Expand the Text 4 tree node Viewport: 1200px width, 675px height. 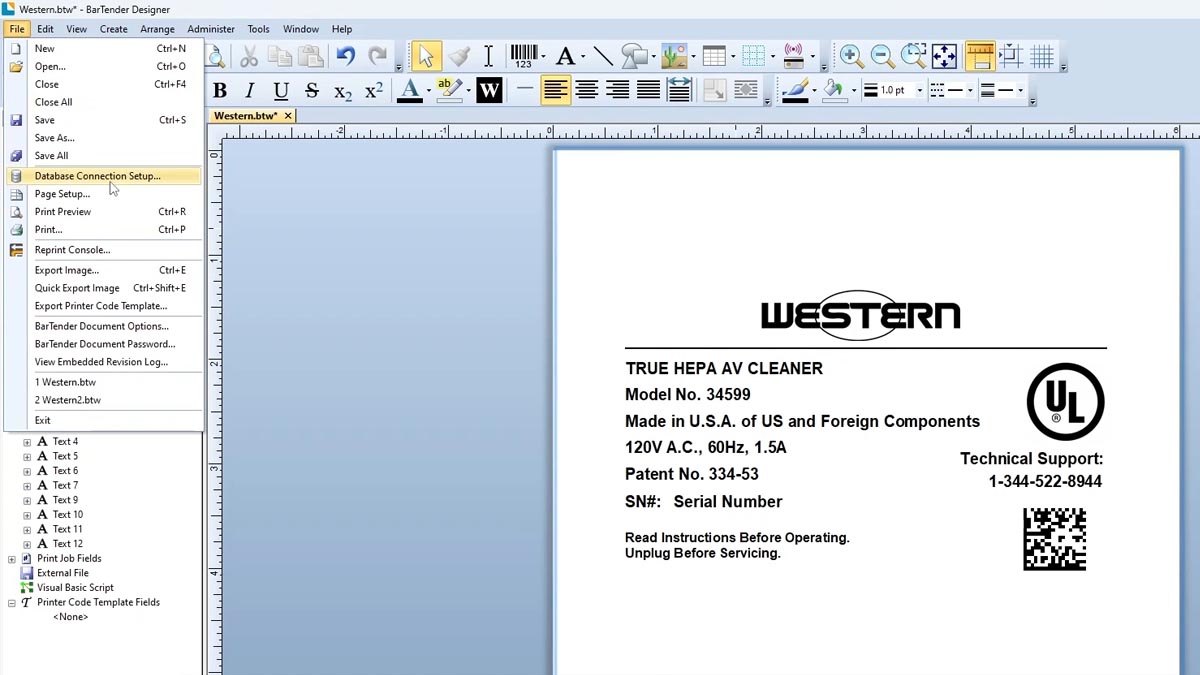(27, 442)
